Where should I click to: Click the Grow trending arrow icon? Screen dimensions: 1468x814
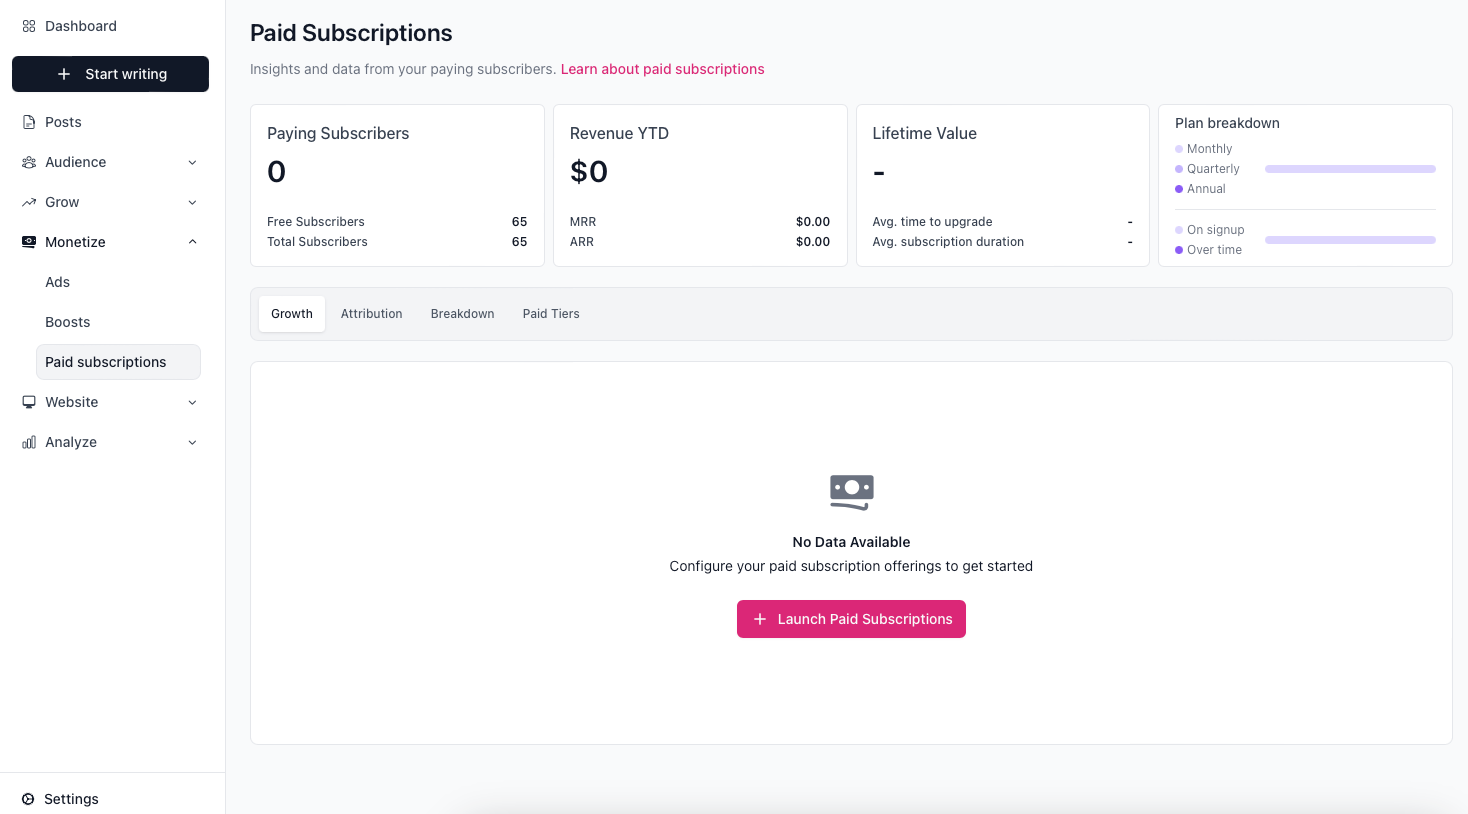[29, 202]
